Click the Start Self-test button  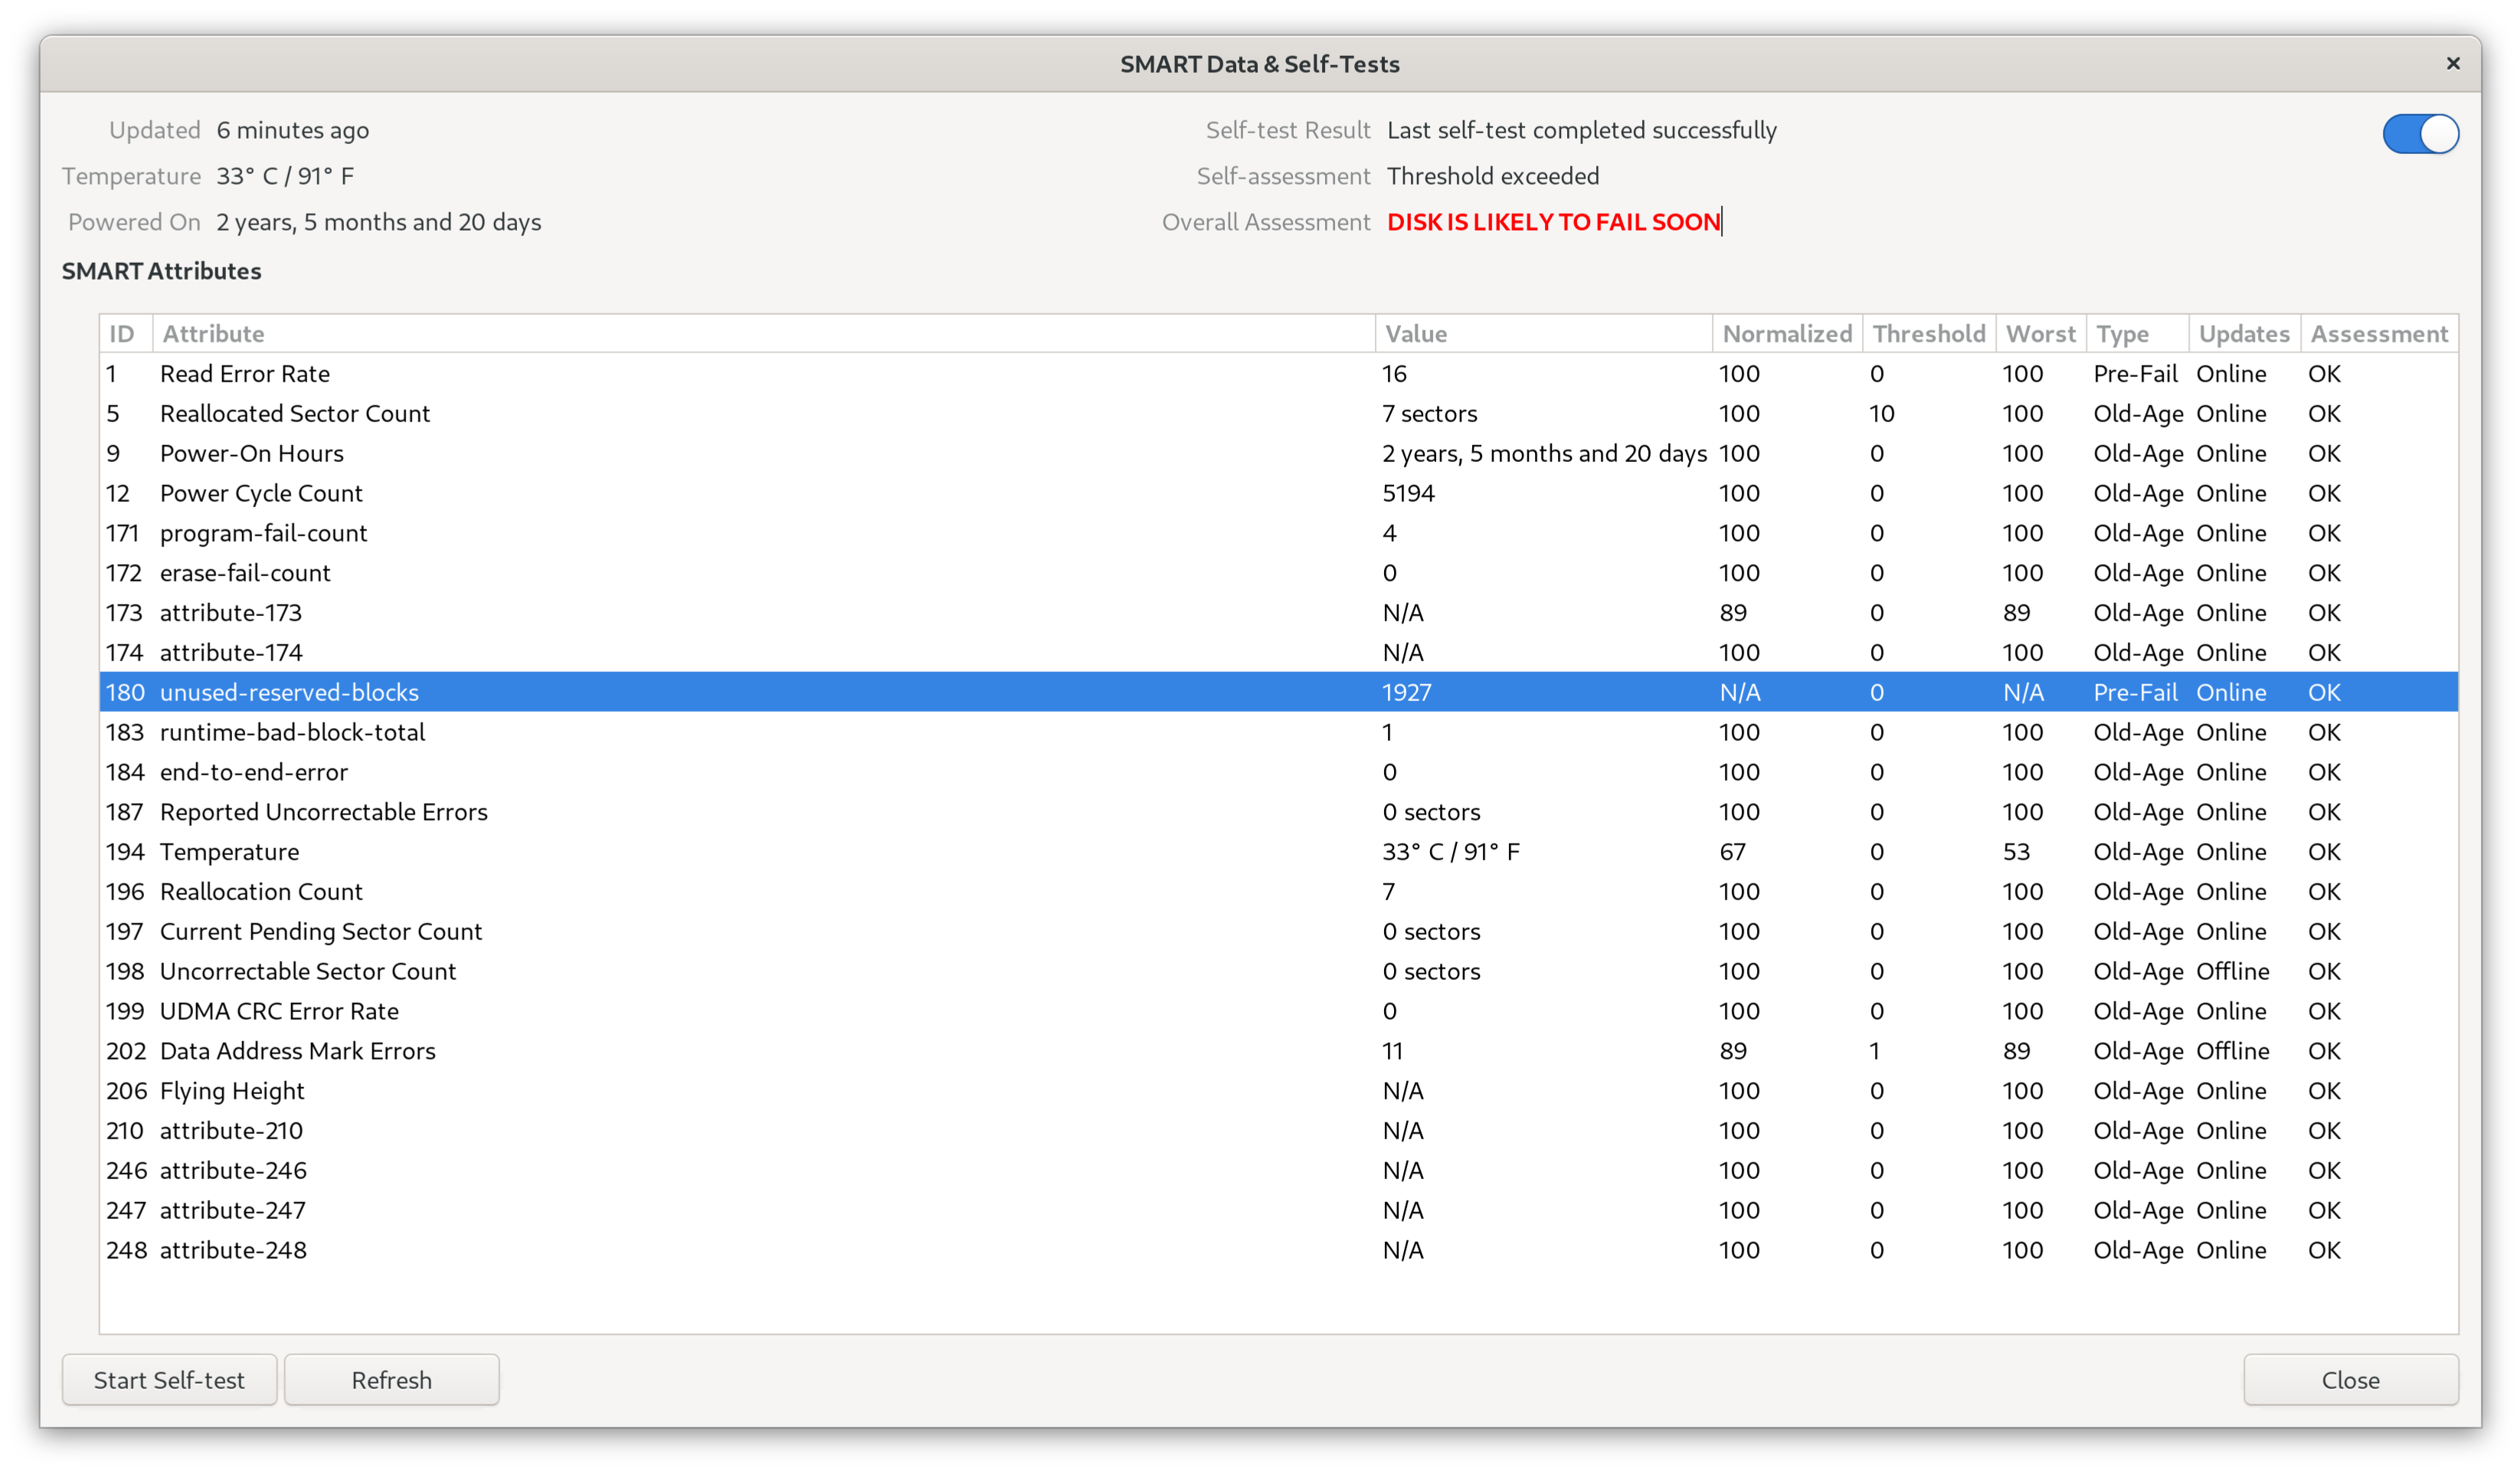coord(169,1380)
